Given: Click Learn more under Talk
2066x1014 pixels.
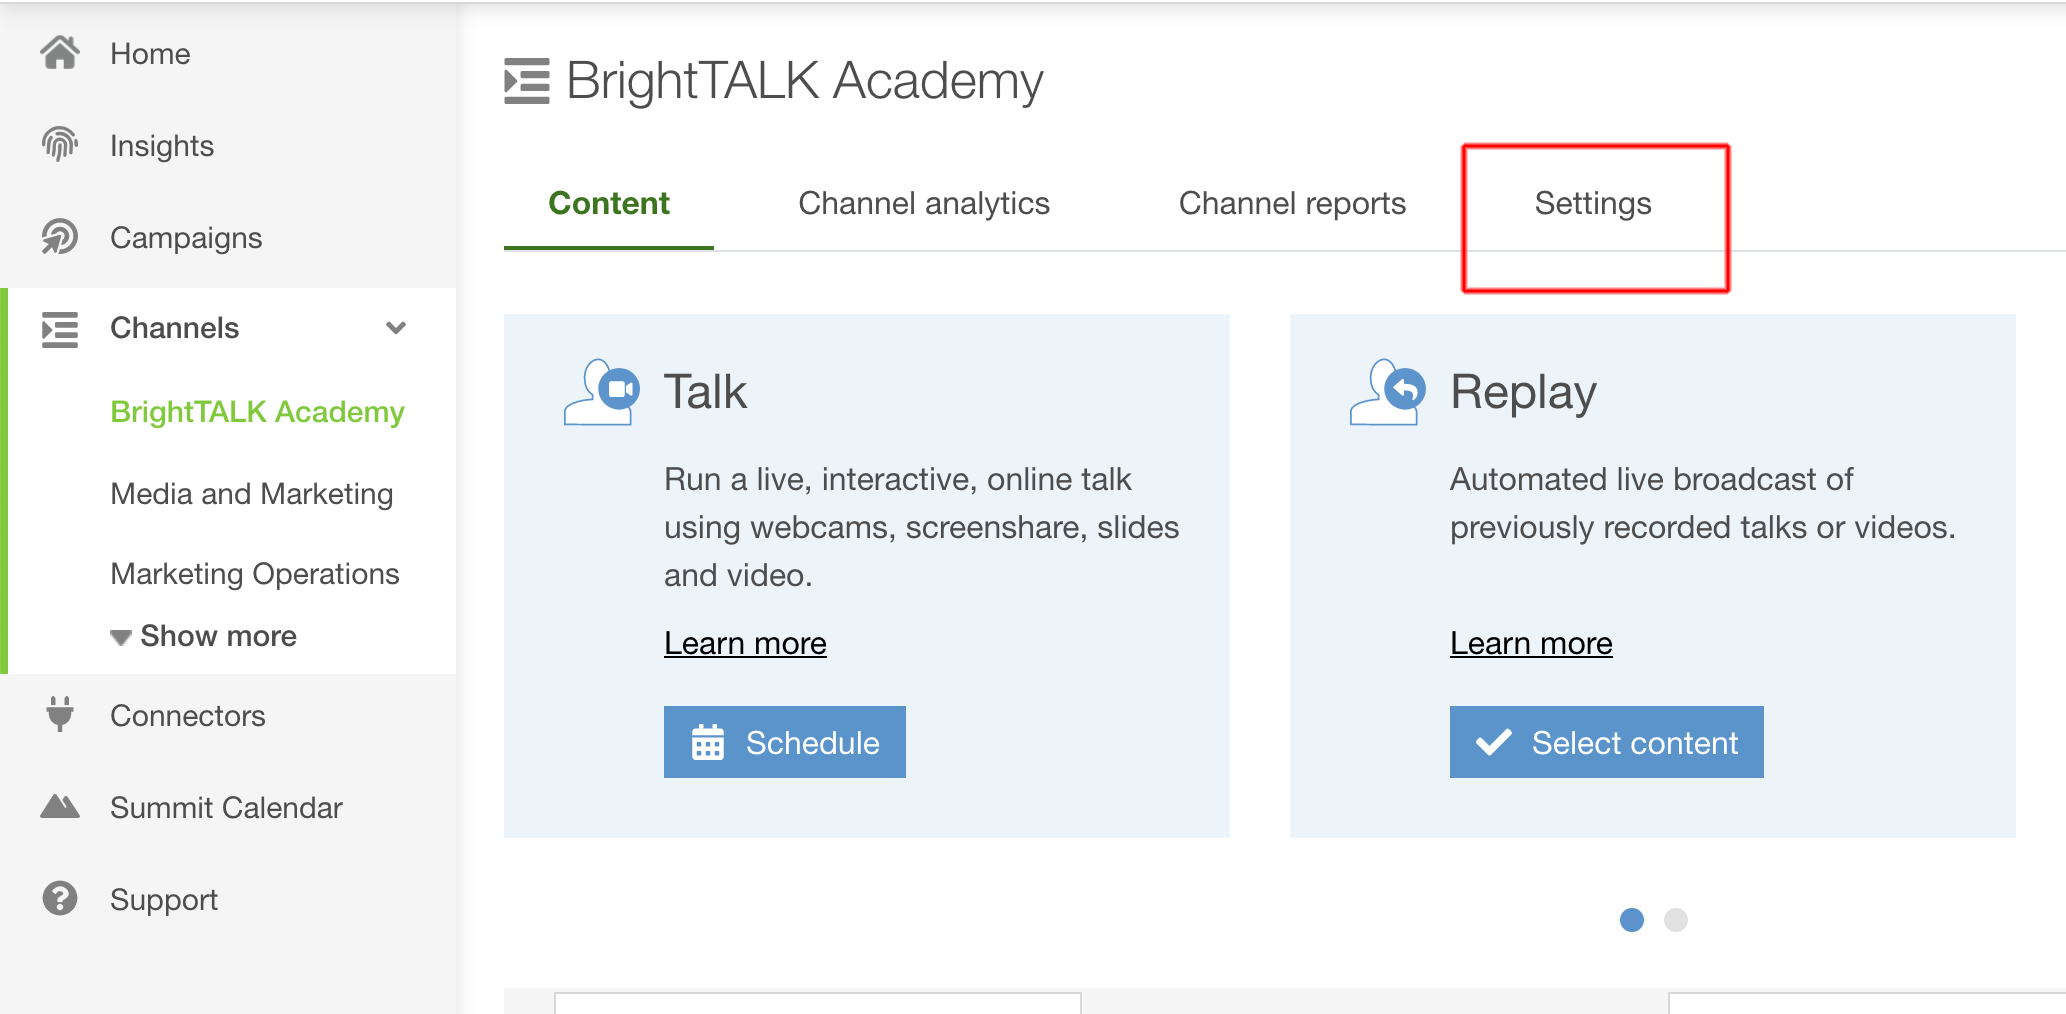Looking at the screenshot, I should (x=745, y=643).
